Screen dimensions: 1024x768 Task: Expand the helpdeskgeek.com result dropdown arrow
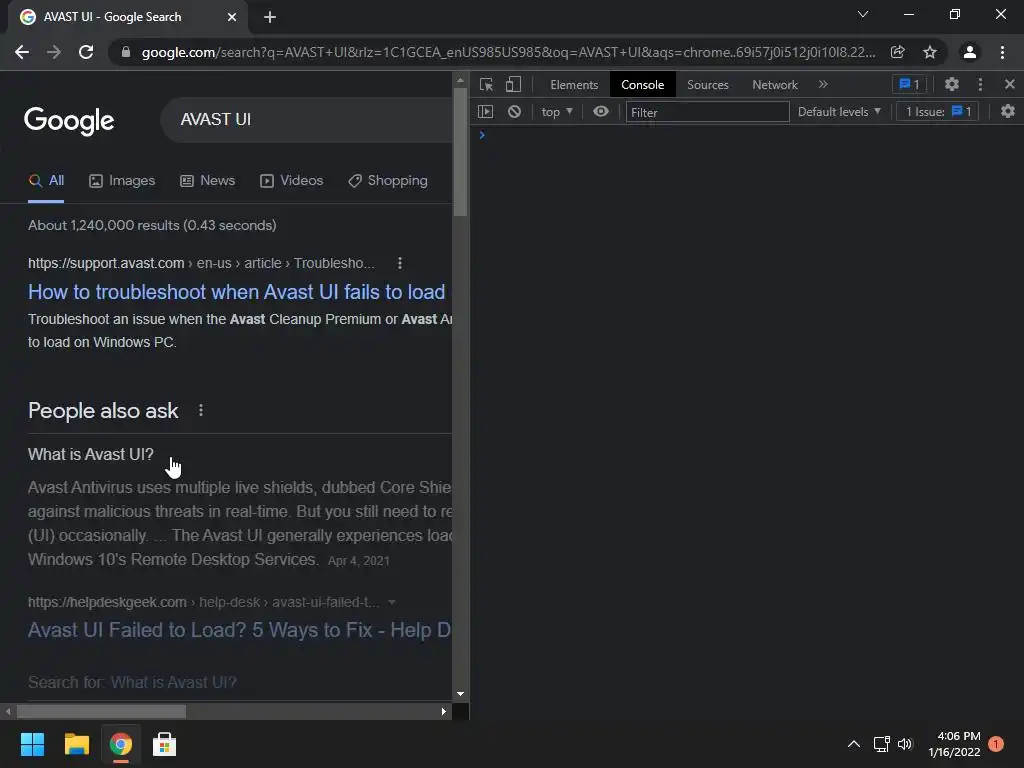[x=392, y=602]
